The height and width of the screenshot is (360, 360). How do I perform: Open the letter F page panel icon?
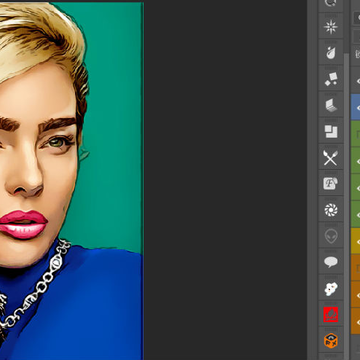click(331, 184)
